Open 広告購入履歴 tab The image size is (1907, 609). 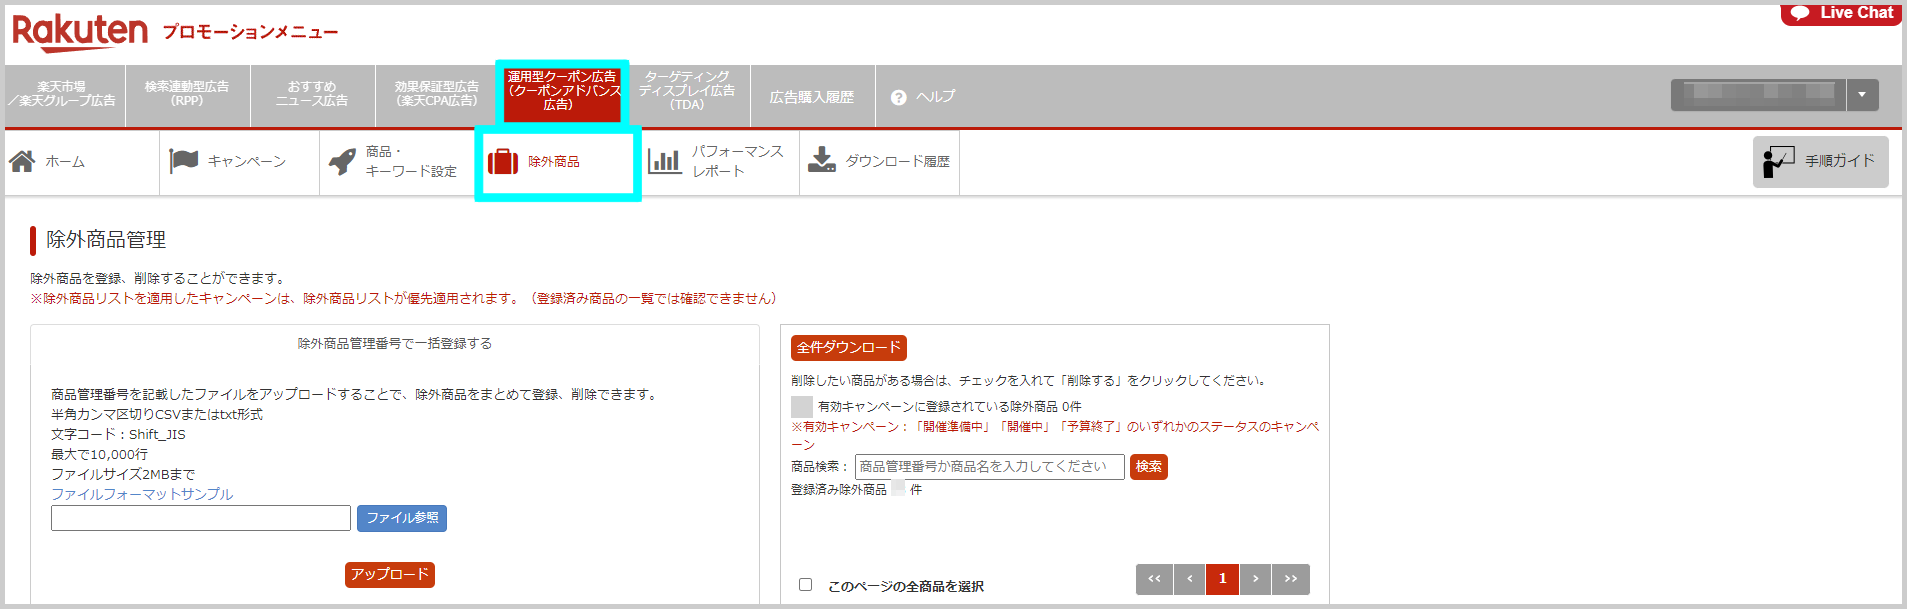pyautogui.click(x=812, y=97)
